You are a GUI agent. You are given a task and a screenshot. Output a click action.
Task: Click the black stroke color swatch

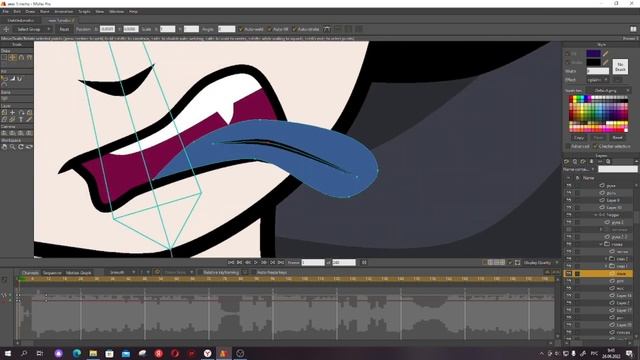click(593, 62)
